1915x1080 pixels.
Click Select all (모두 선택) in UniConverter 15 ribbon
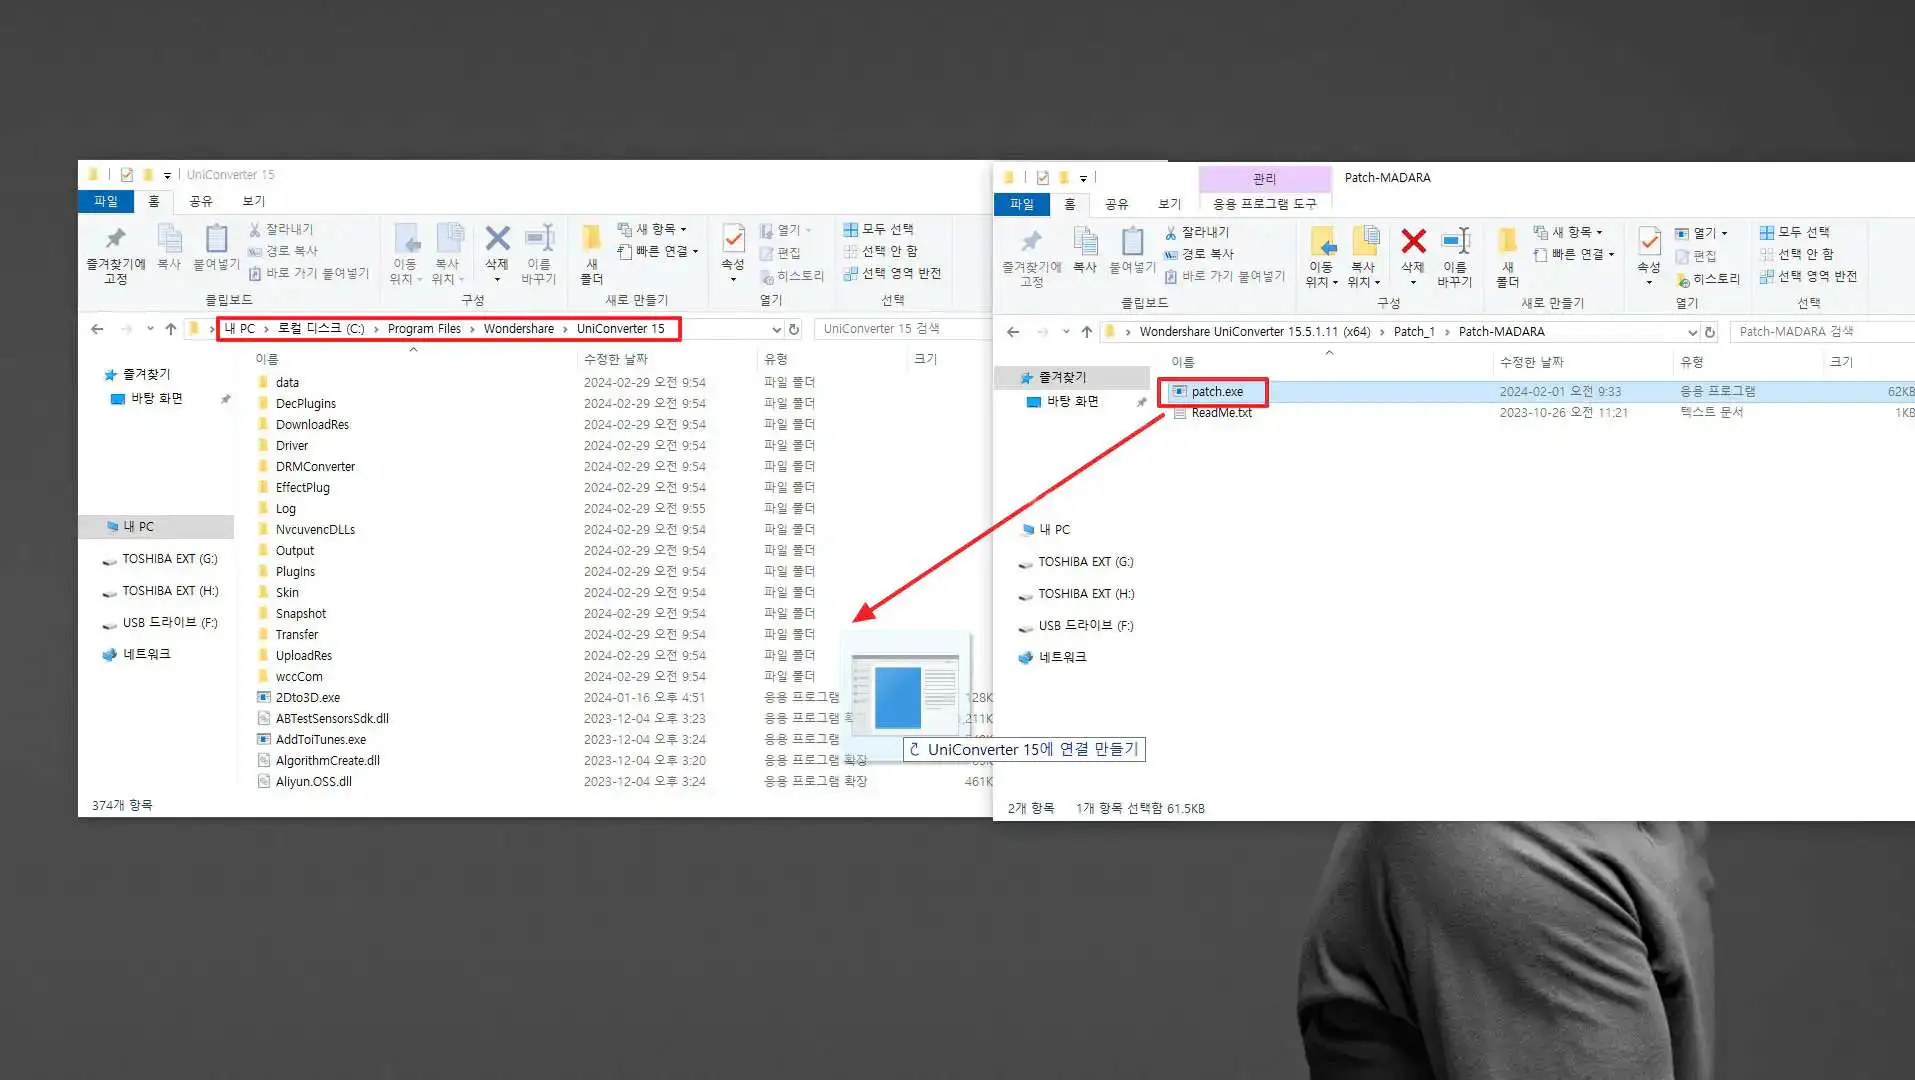coord(878,229)
